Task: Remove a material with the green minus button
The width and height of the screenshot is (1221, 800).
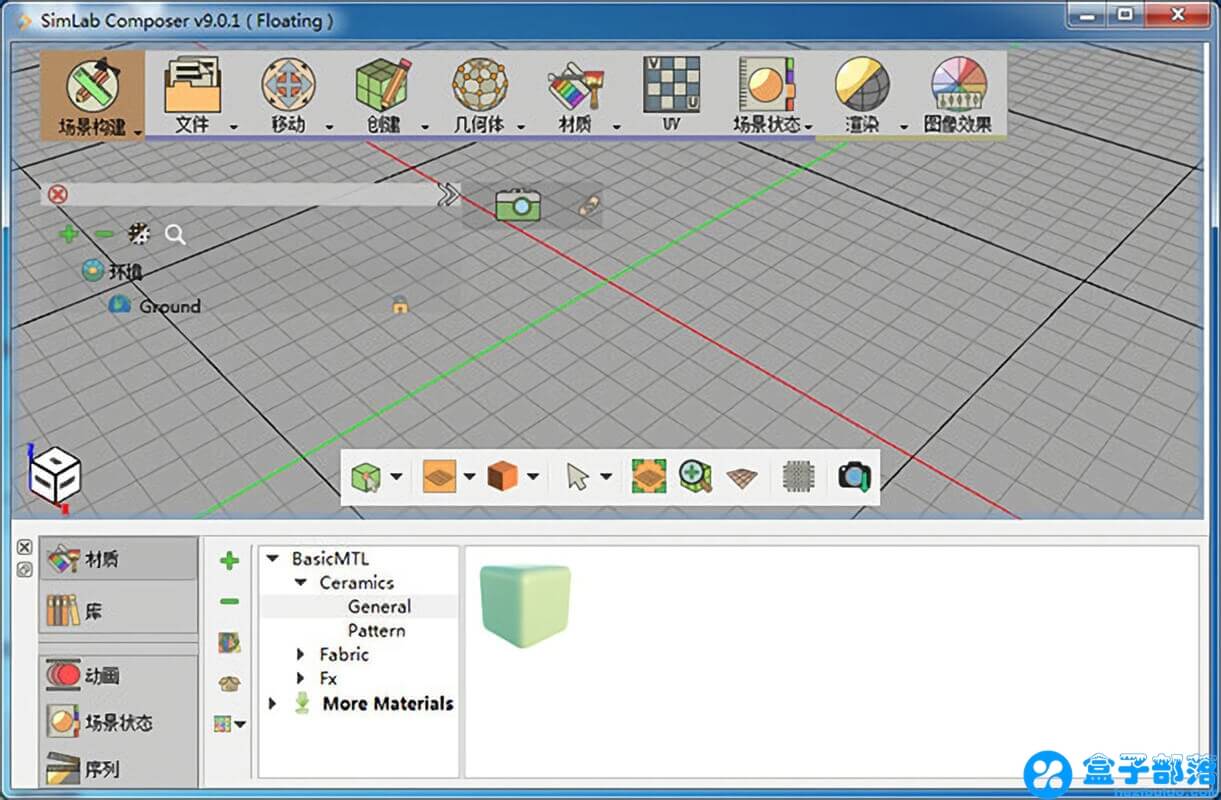Action: point(229,602)
